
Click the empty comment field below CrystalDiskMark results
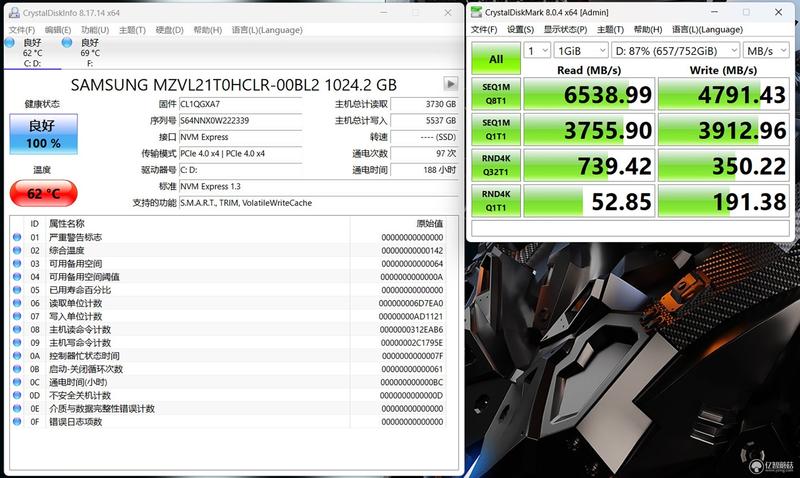[631, 228]
